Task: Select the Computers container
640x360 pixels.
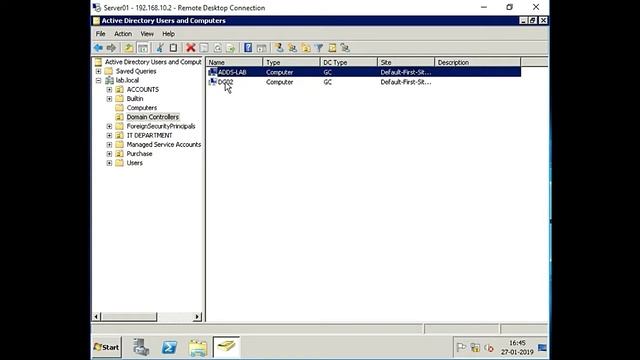Action: pyautogui.click(x=142, y=108)
